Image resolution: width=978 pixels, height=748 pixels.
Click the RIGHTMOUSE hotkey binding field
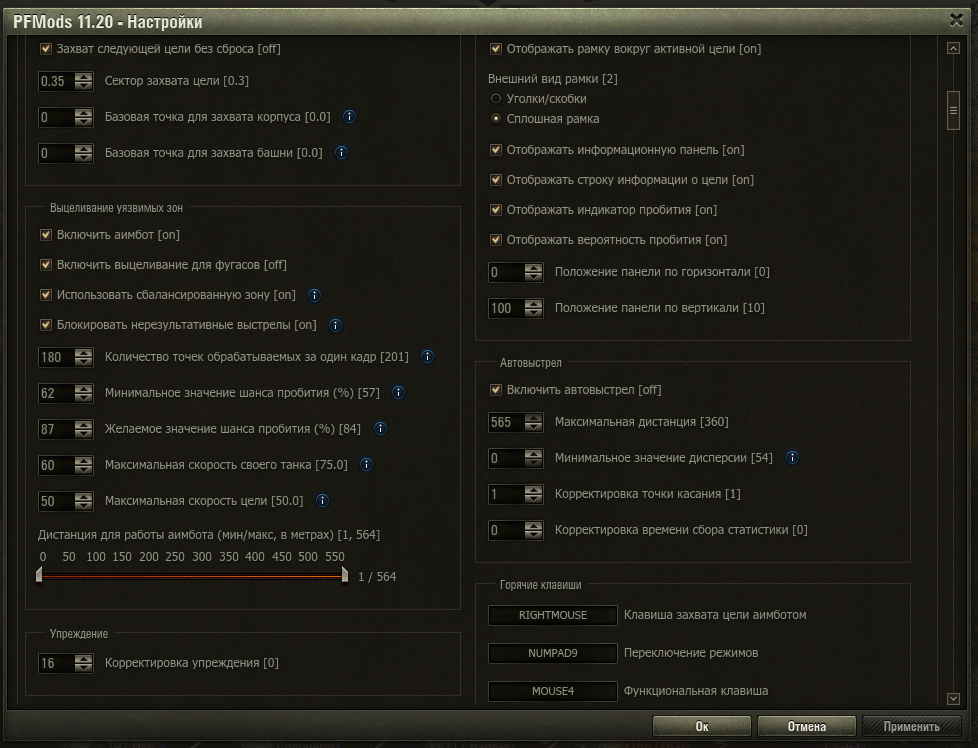click(552, 615)
